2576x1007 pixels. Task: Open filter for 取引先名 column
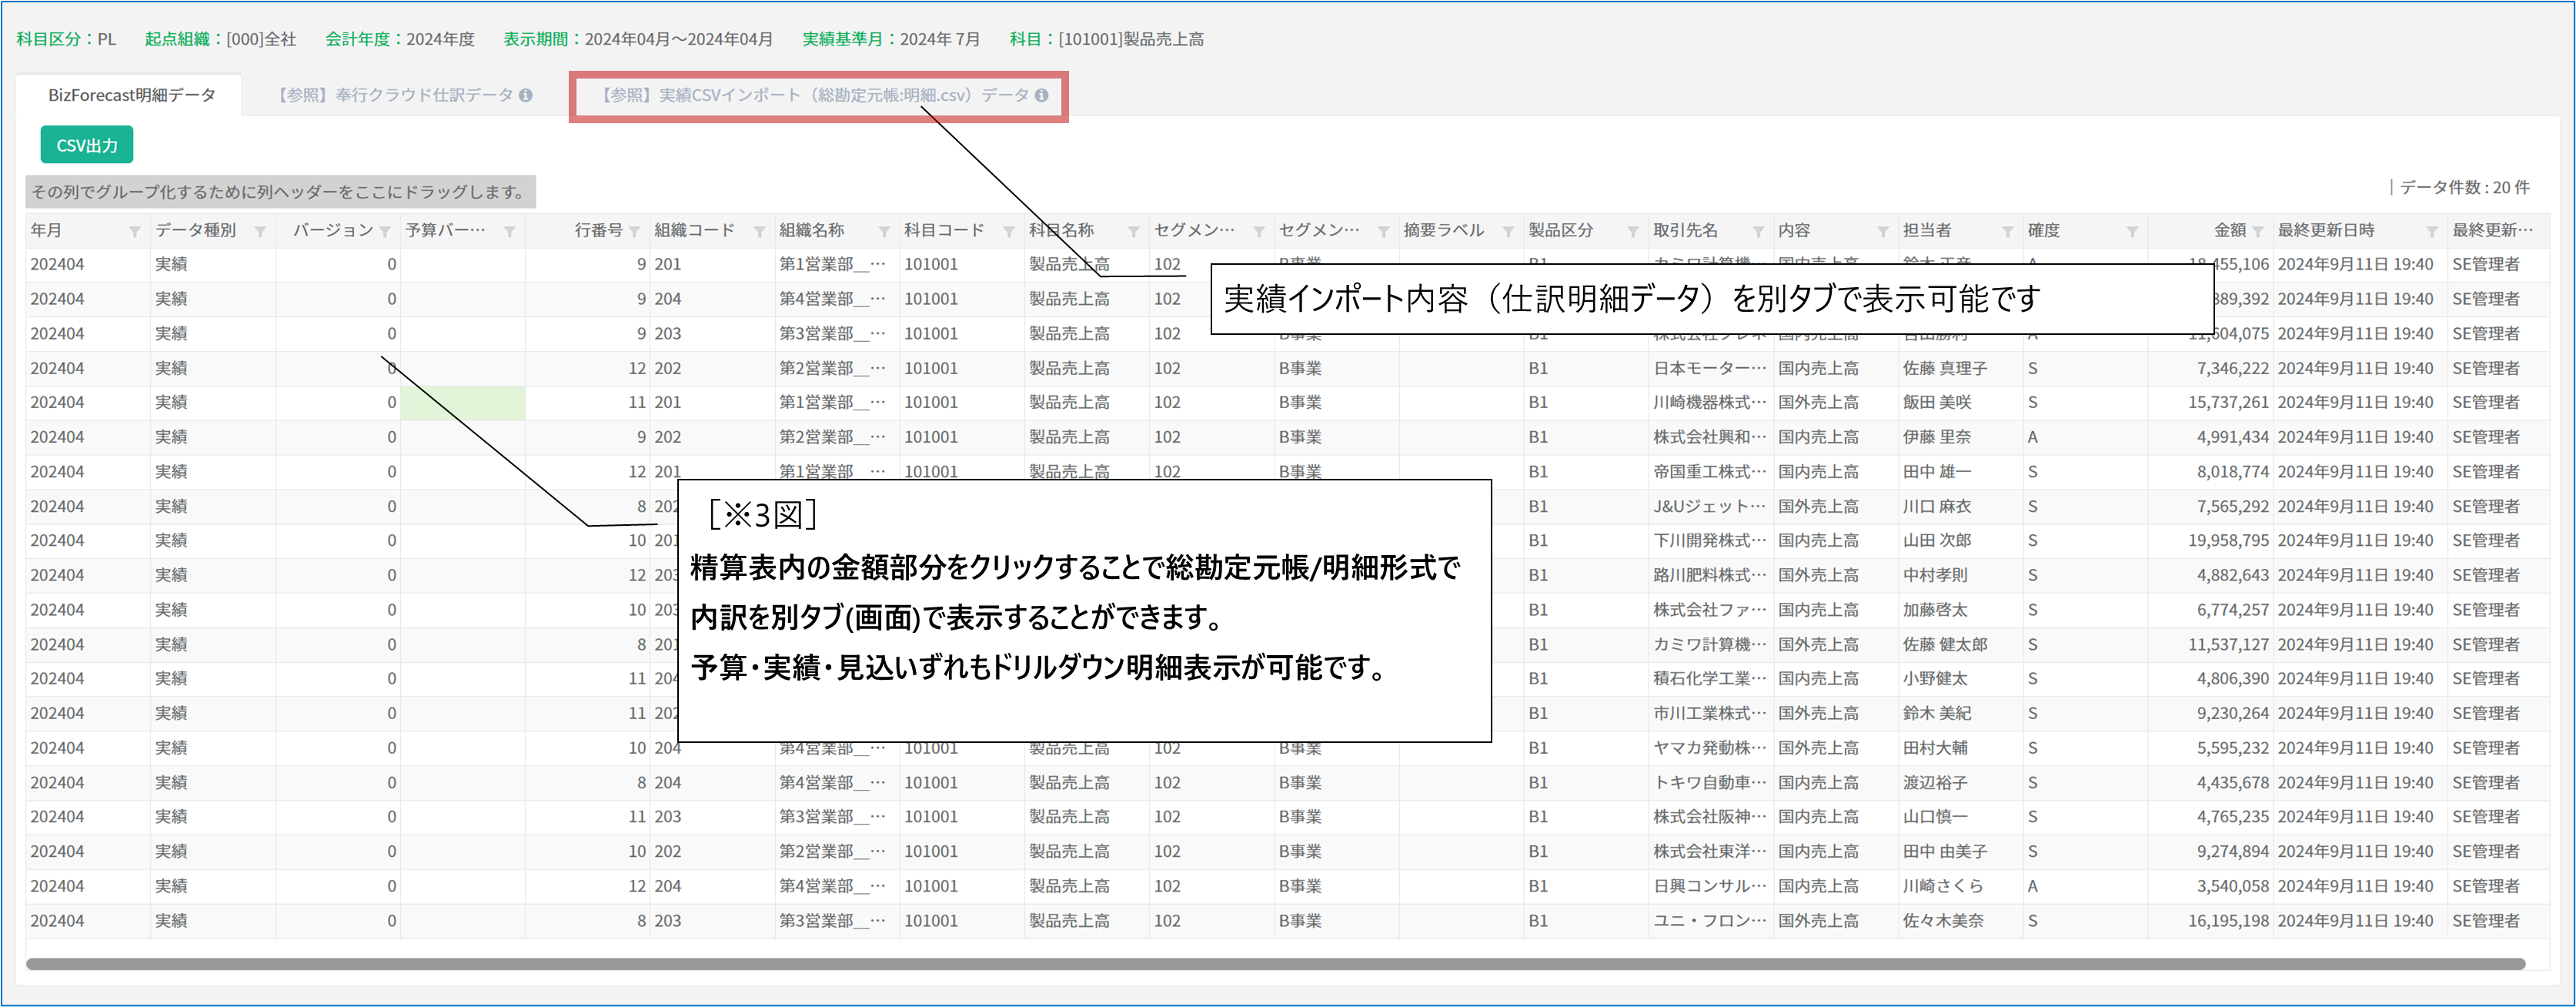(1758, 232)
